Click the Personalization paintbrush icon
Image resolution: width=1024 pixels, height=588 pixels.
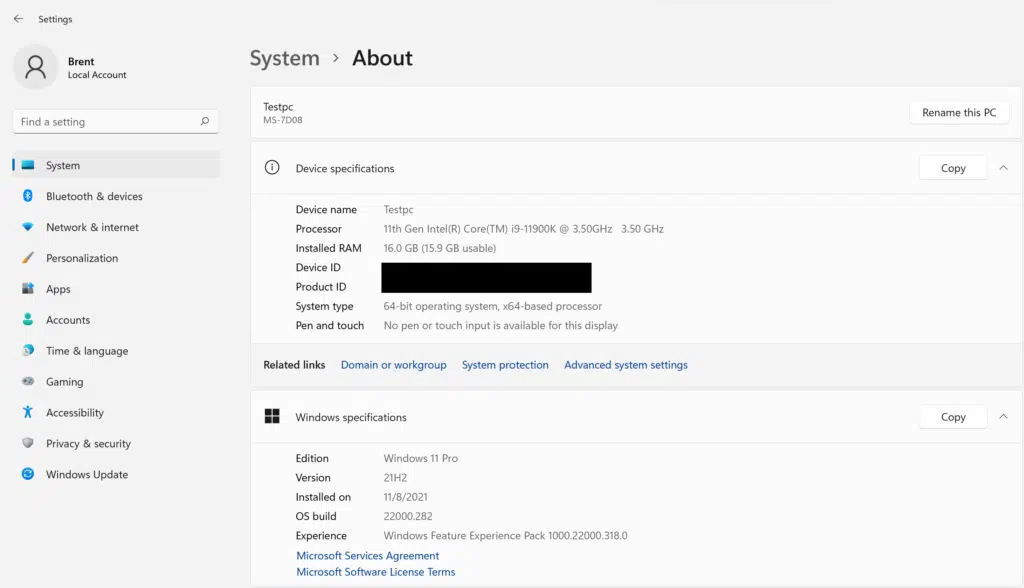tap(27, 257)
